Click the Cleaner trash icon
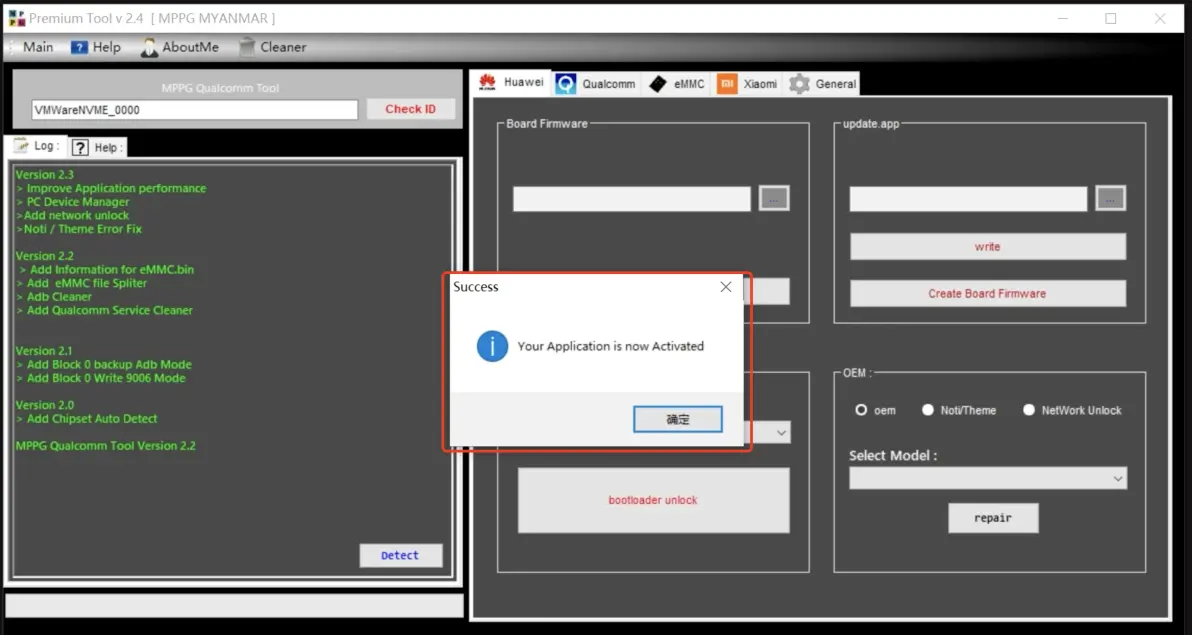The width and height of the screenshot is (1192, 635). (247, 47)
